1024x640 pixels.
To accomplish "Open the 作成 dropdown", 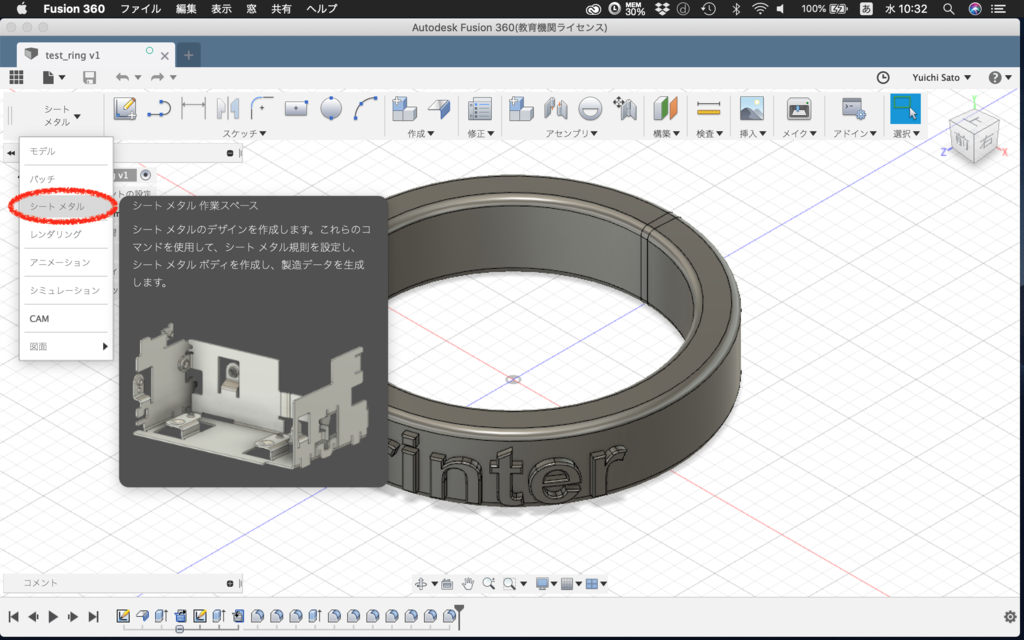I will 421,133.
